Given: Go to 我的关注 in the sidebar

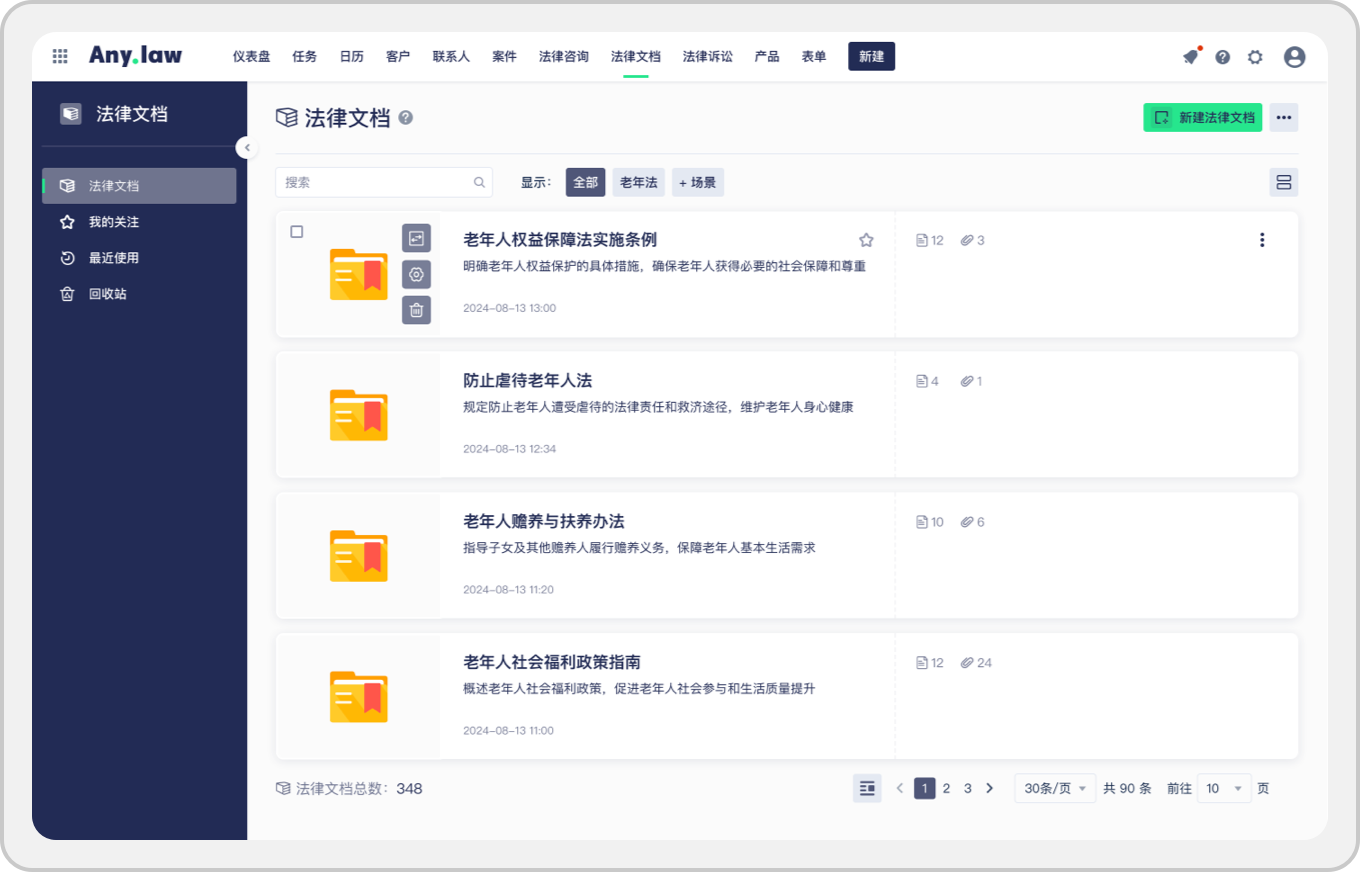Looking at the screenshot, I should coord(114,222).
